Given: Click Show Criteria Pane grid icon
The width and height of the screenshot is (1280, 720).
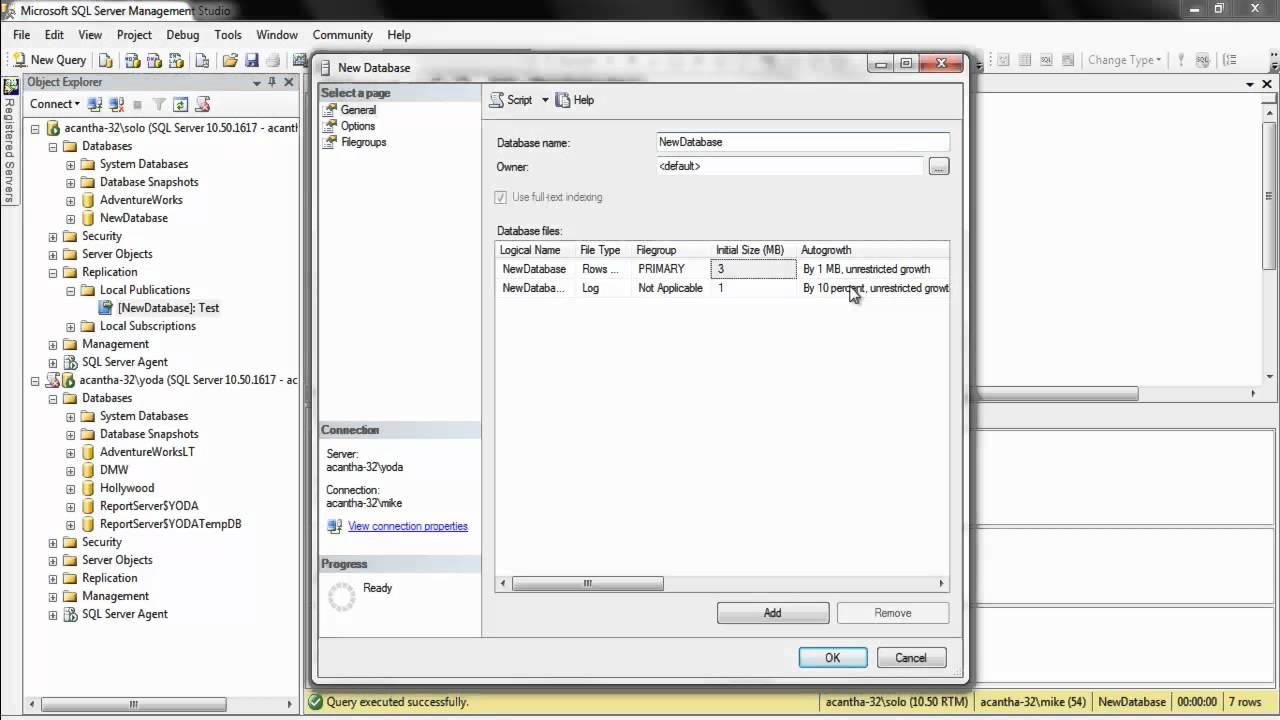Looking at the screenshot, I should pyautogui.click(x=1026, y=60).
